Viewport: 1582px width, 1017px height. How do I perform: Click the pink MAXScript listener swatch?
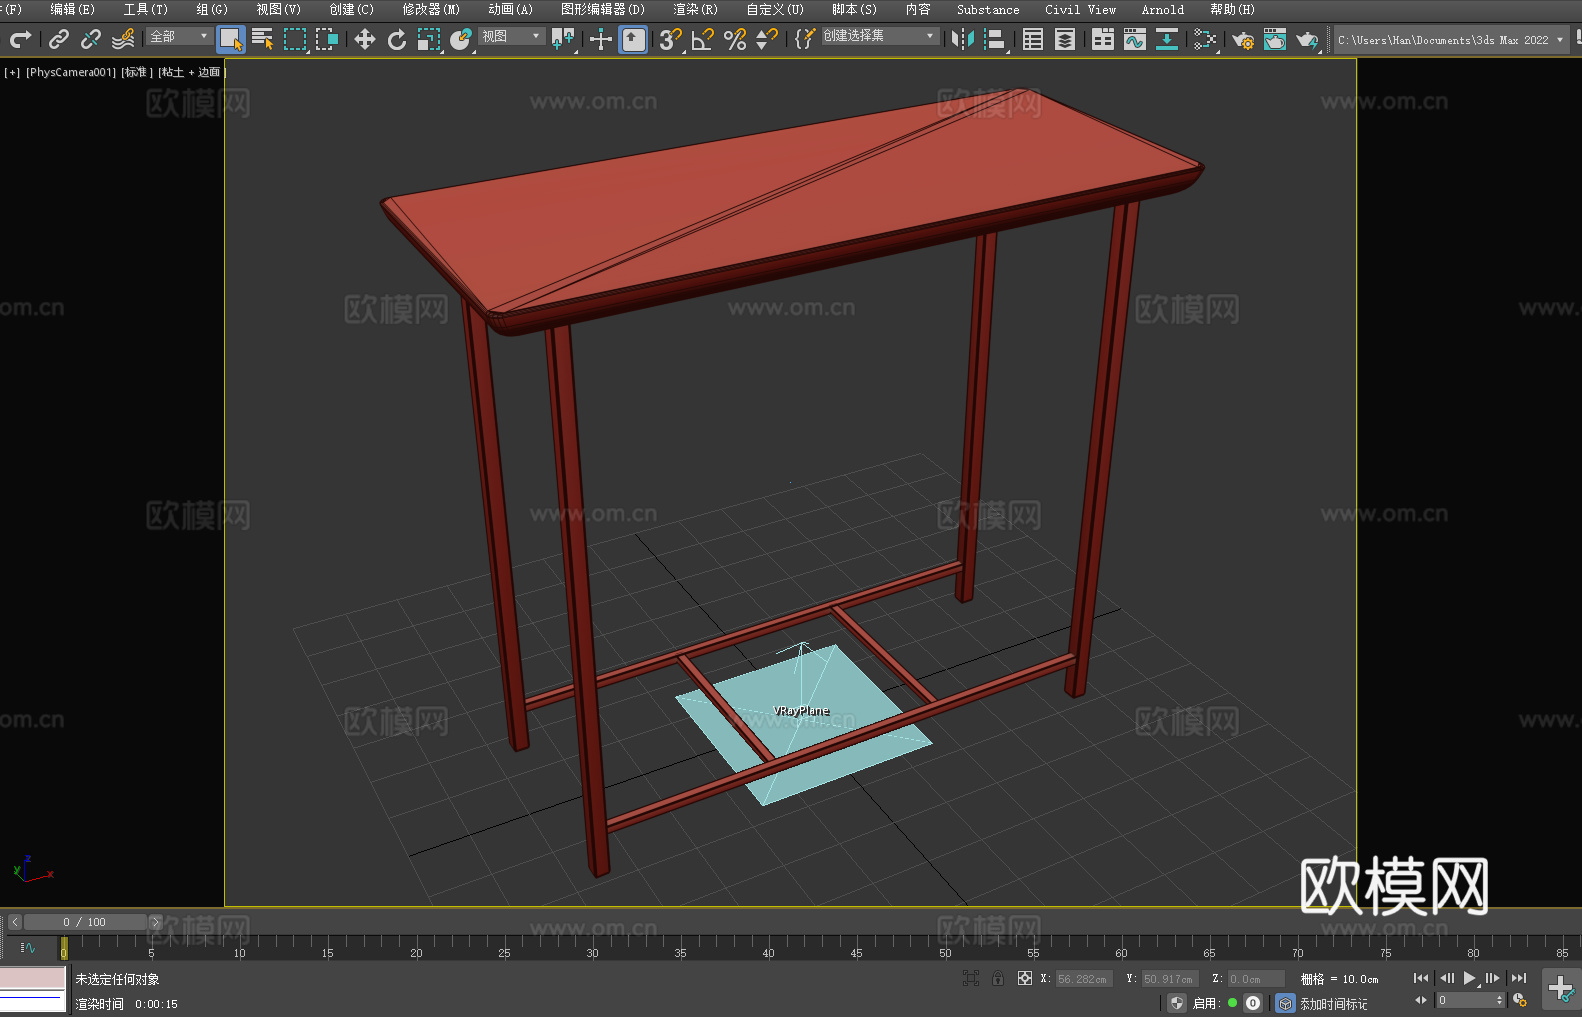click(33, 978)
